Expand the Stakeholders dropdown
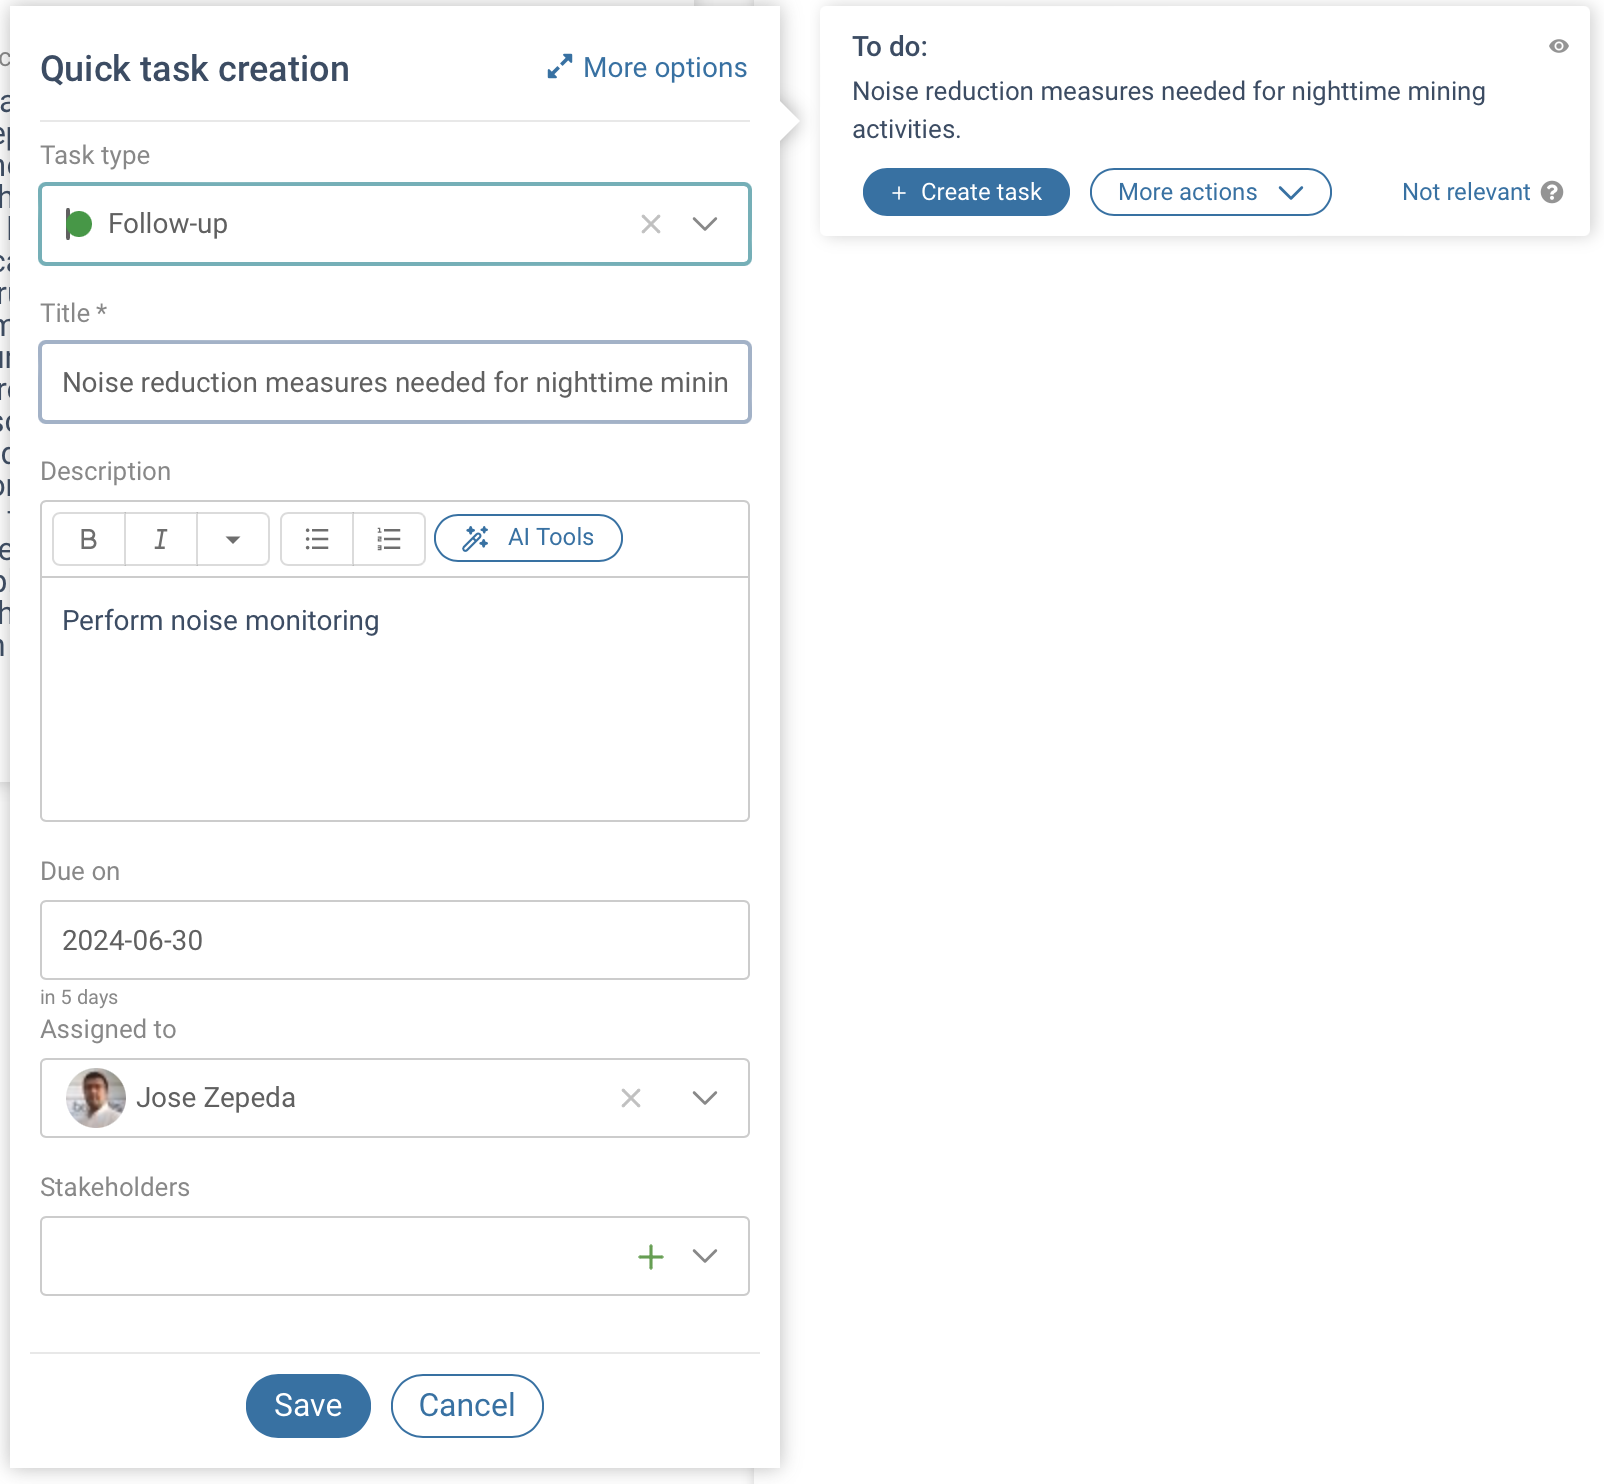This screenshot has width=1606, height=1484. [705, 1256]
